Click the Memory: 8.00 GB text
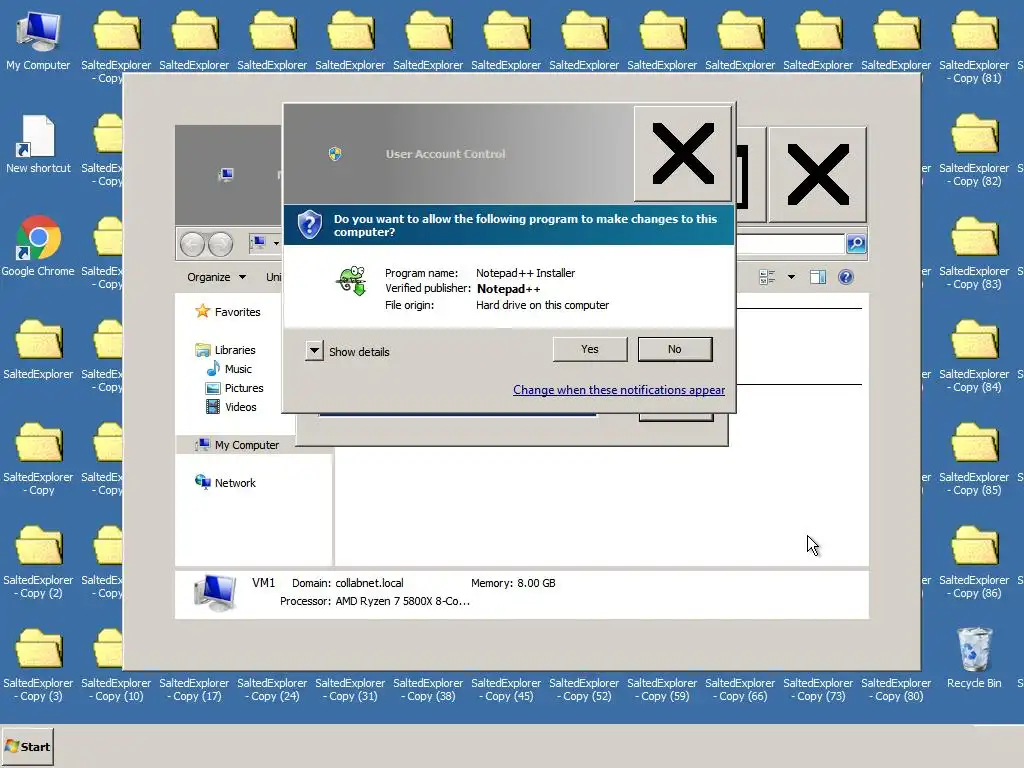 (513, 583)
